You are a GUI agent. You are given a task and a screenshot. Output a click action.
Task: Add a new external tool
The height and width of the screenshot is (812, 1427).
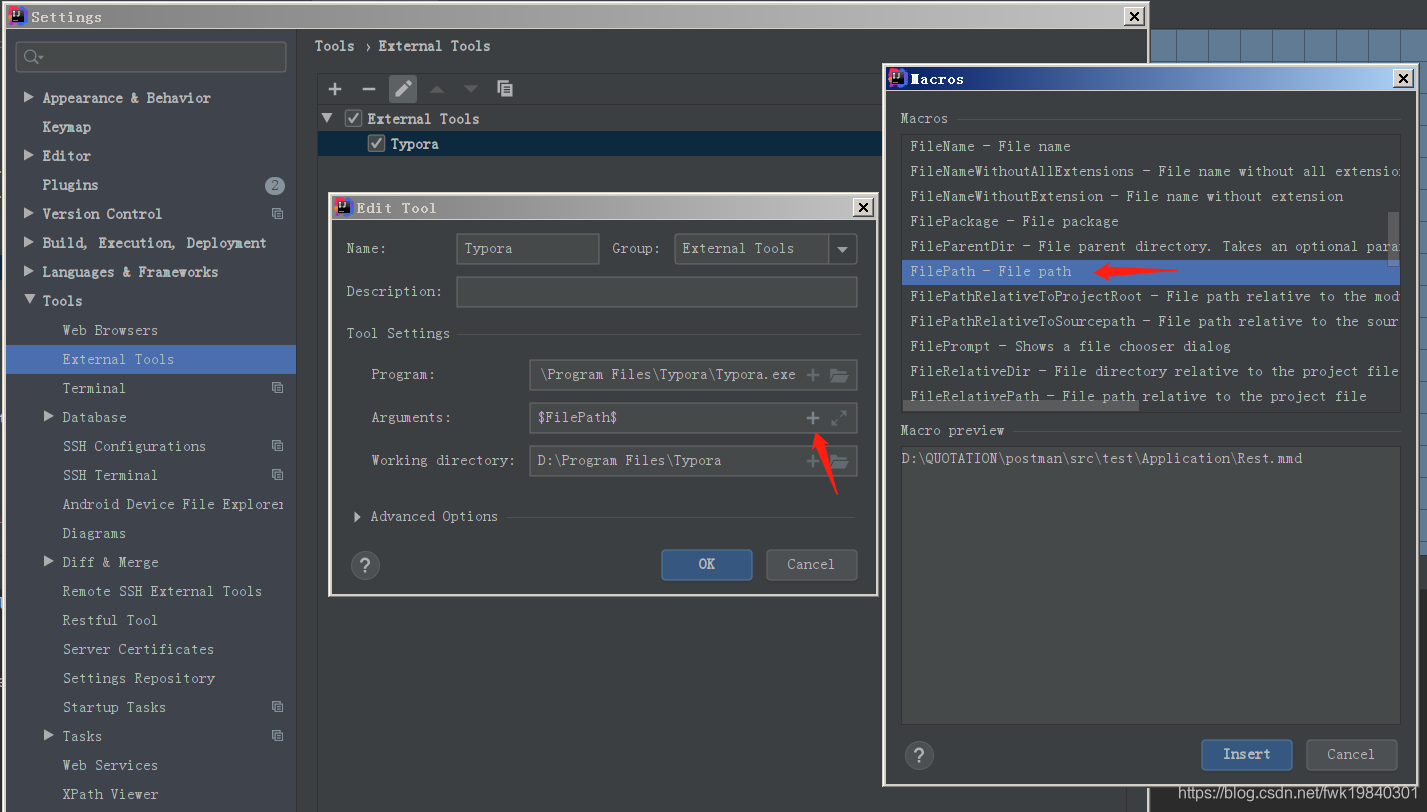[334, 89]
